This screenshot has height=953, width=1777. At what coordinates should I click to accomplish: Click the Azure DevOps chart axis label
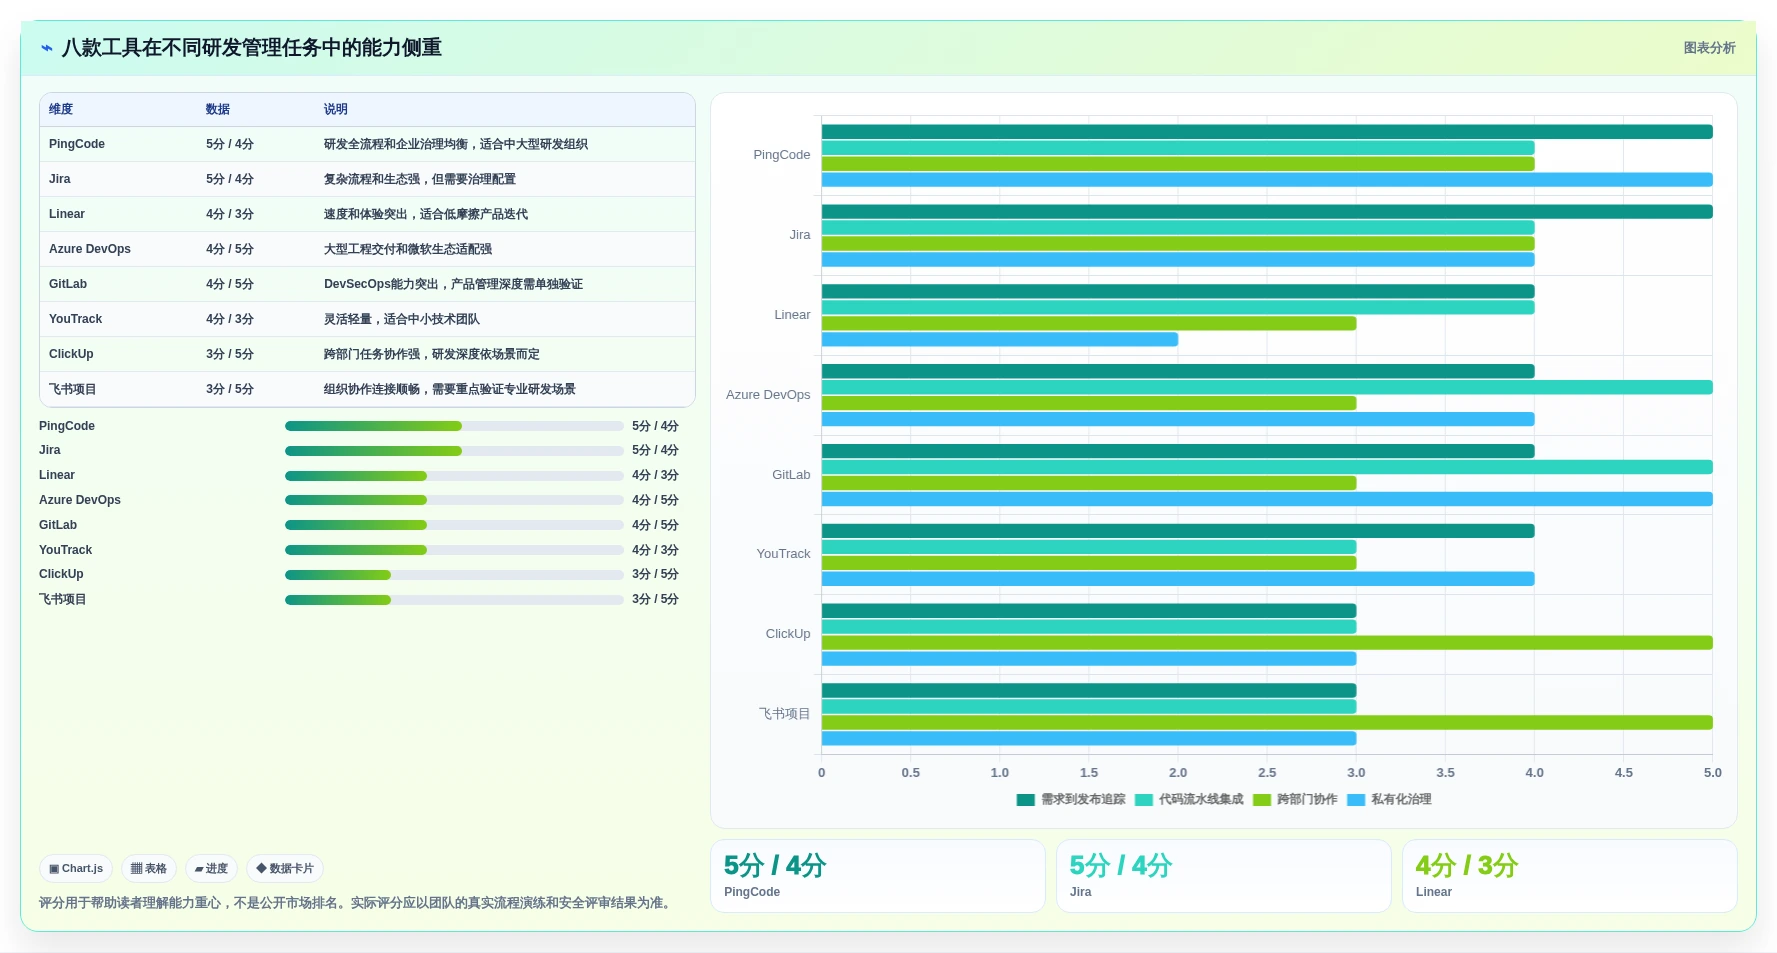tap(768, 395)
